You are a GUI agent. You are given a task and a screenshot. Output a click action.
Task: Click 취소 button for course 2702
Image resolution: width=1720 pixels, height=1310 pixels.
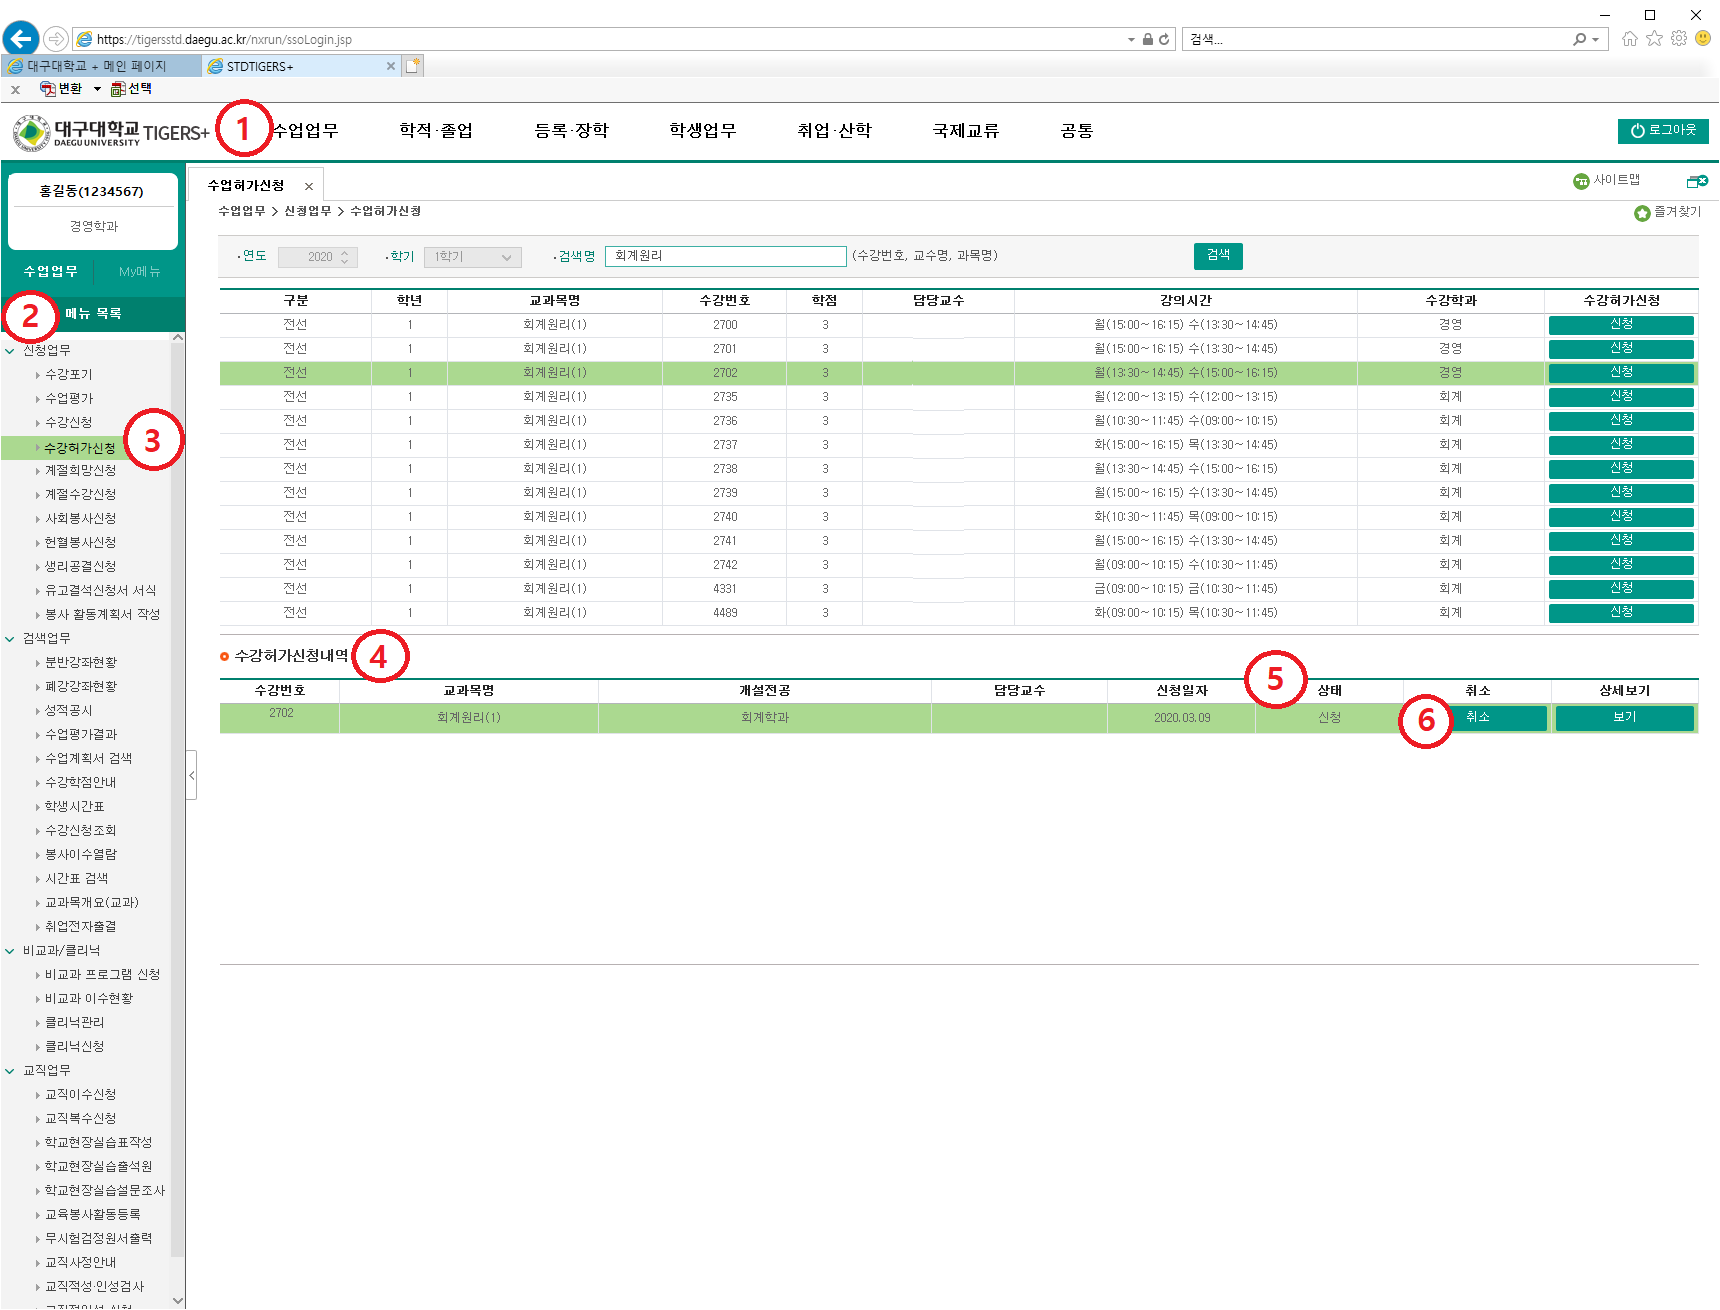point(1477,718)
